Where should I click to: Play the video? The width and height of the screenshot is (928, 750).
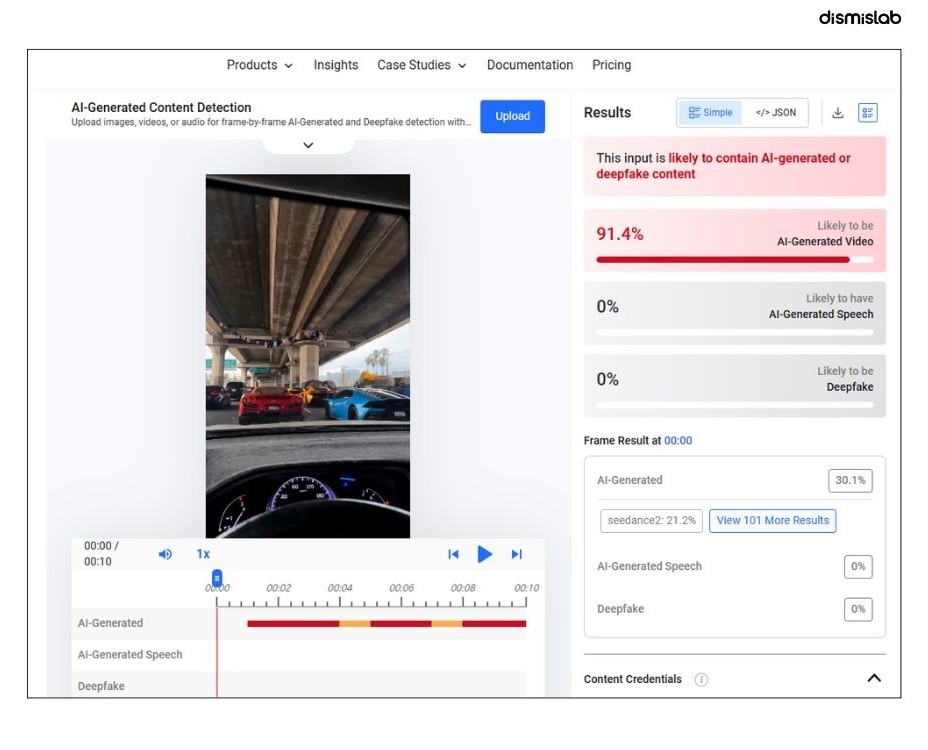click(x=485, y=554)
